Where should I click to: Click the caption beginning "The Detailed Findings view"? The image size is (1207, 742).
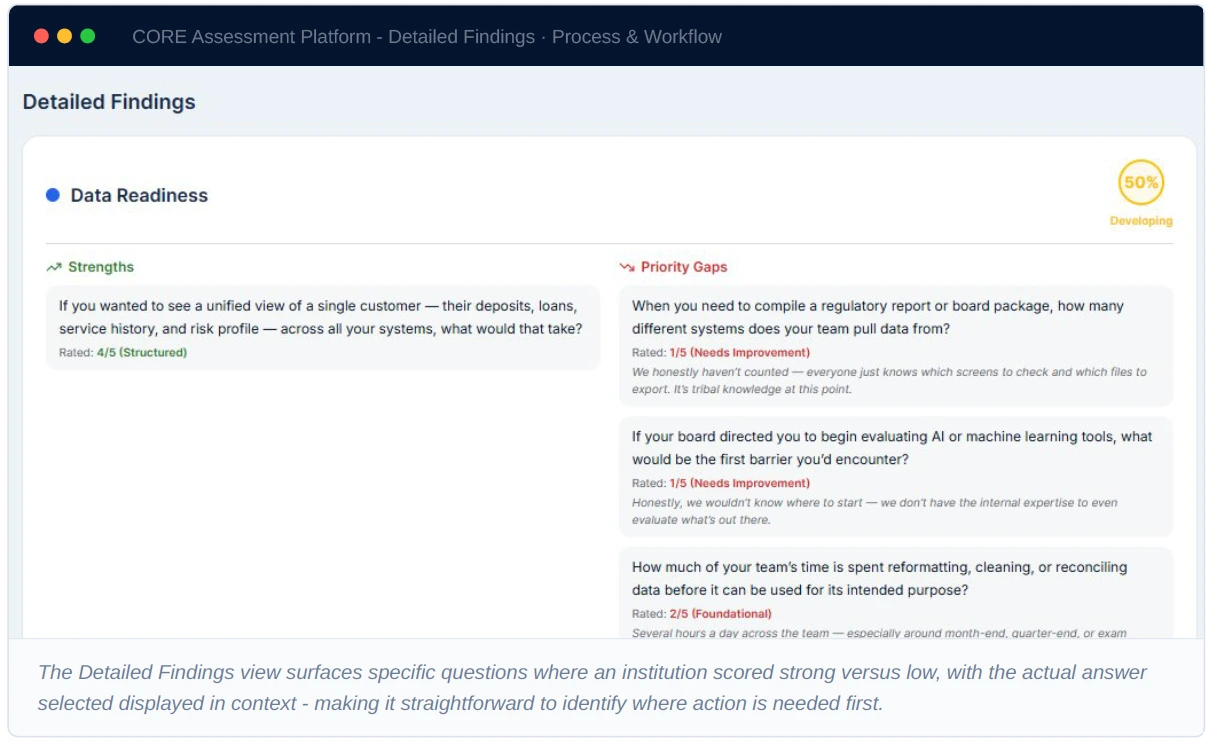pyautogui.click(x=592, y=688)
